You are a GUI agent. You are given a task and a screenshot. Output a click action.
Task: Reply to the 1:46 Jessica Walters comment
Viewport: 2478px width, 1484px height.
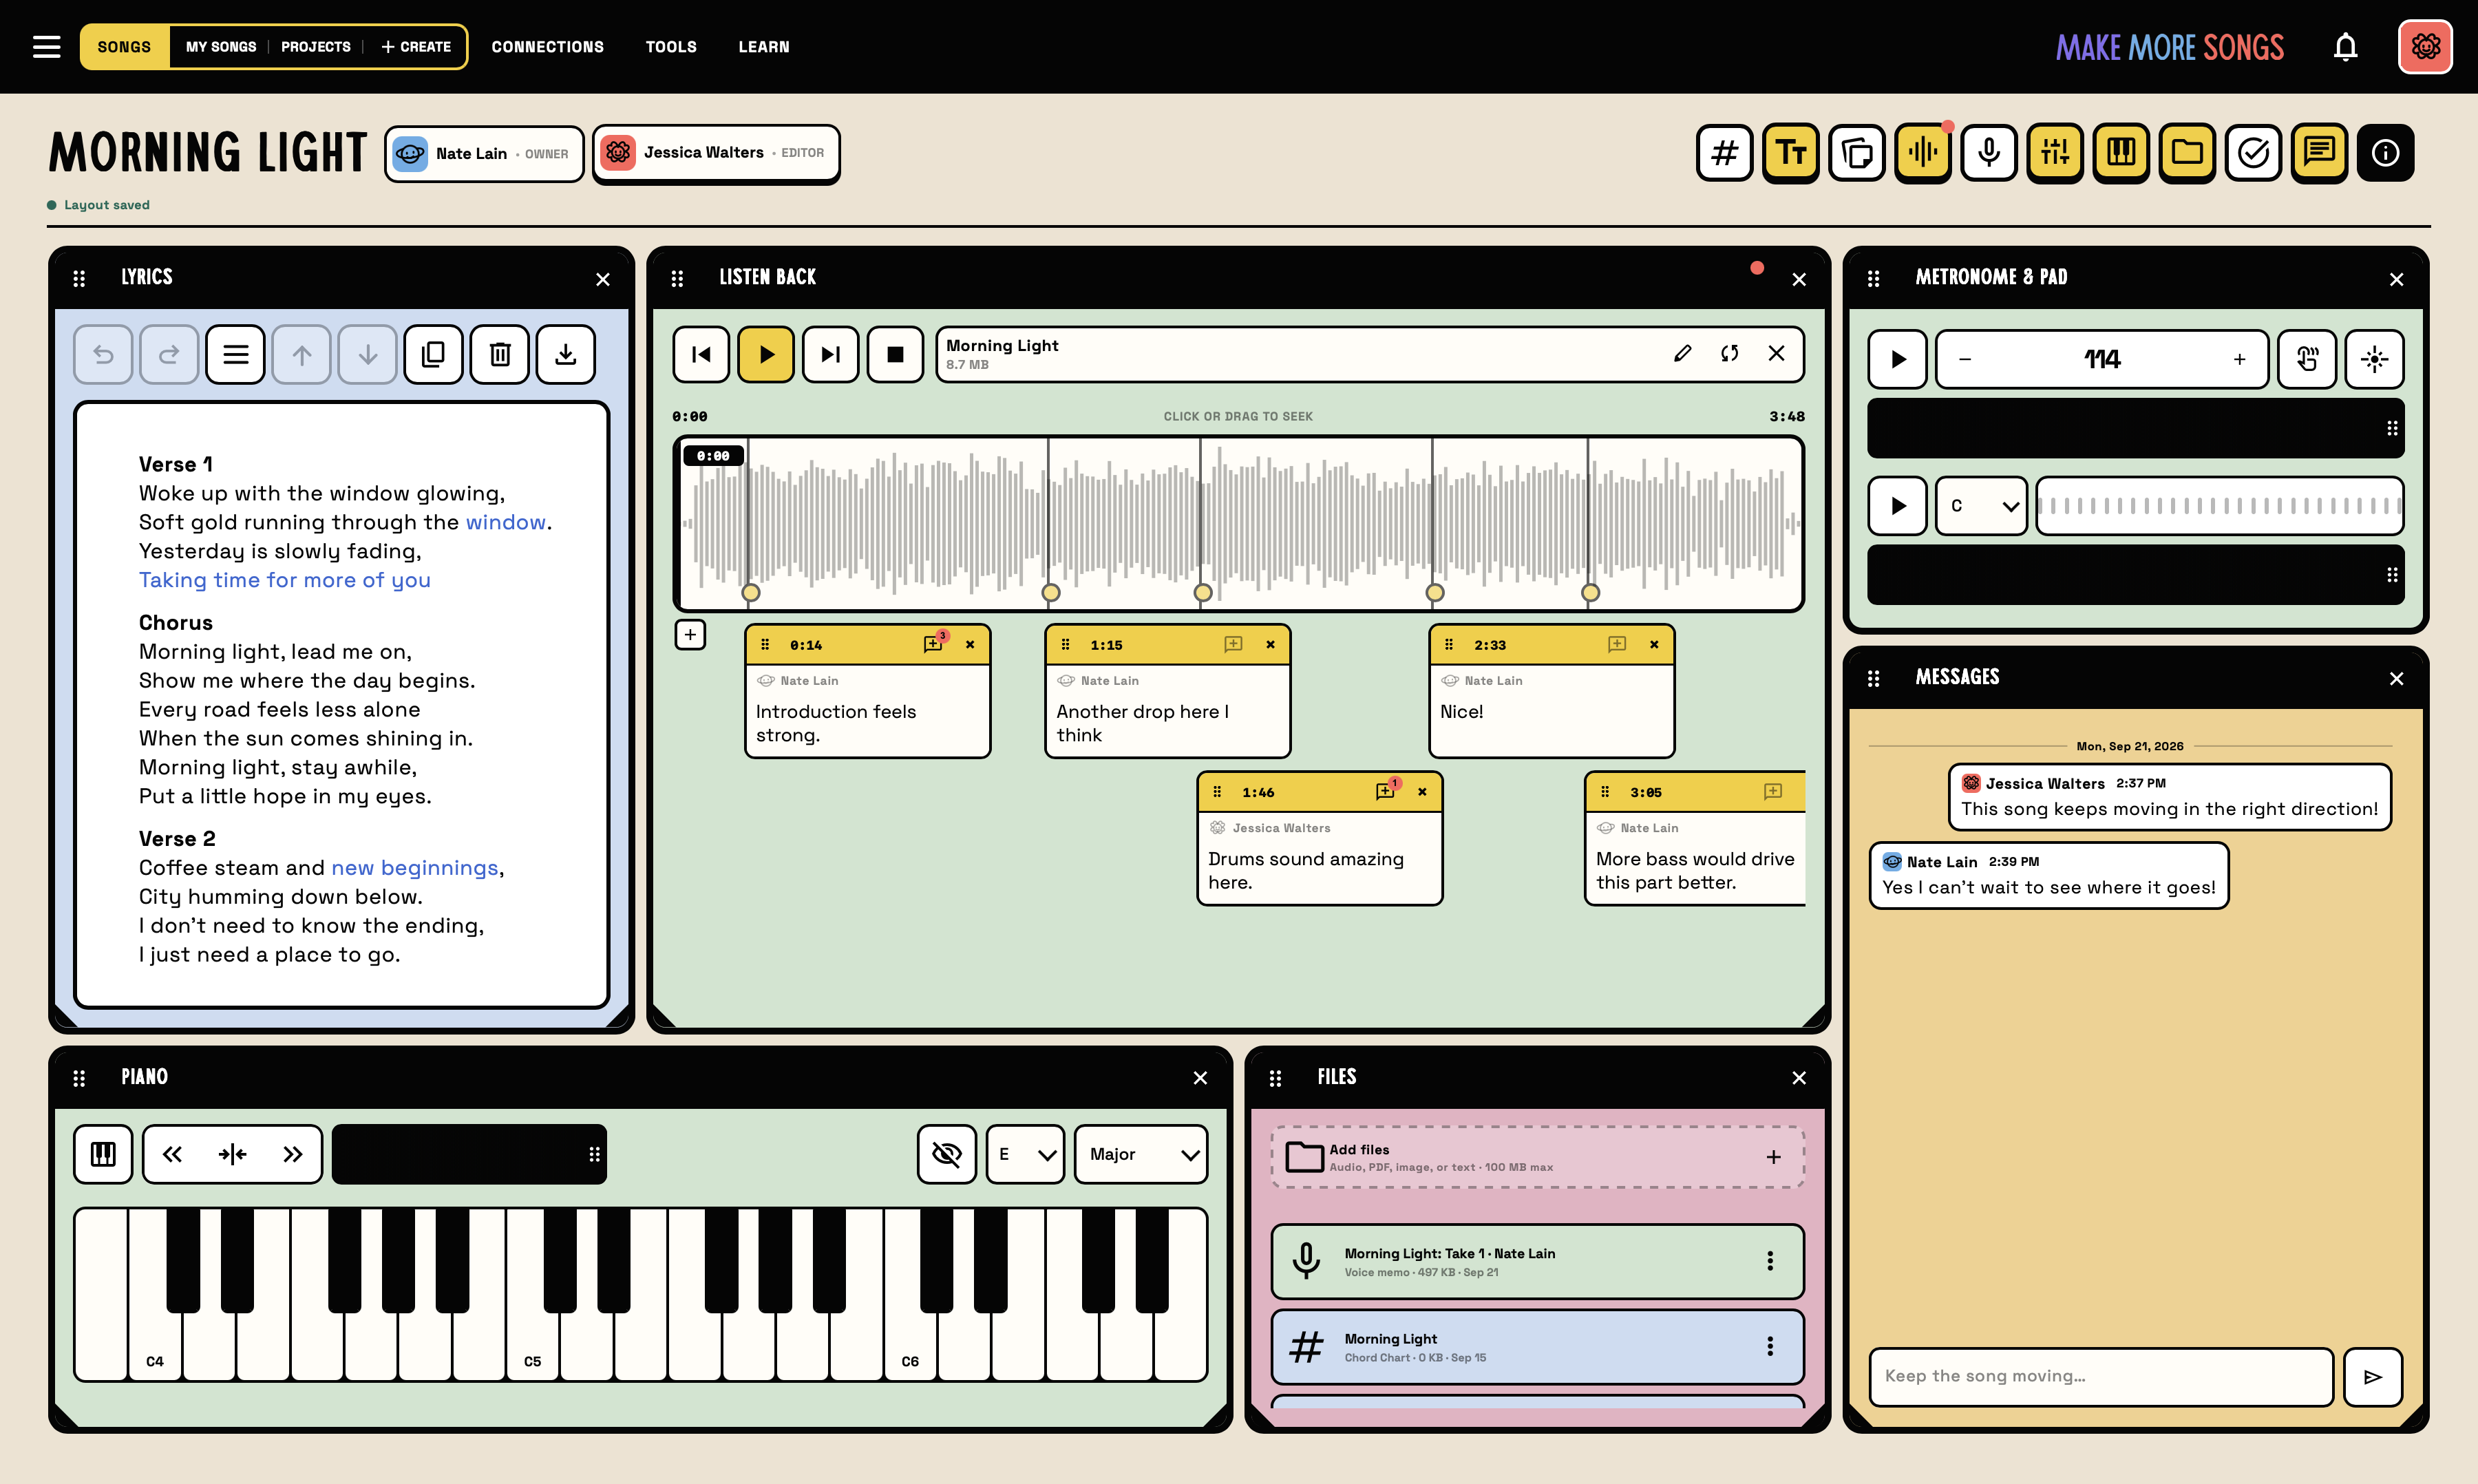[x=1385, y=791]
